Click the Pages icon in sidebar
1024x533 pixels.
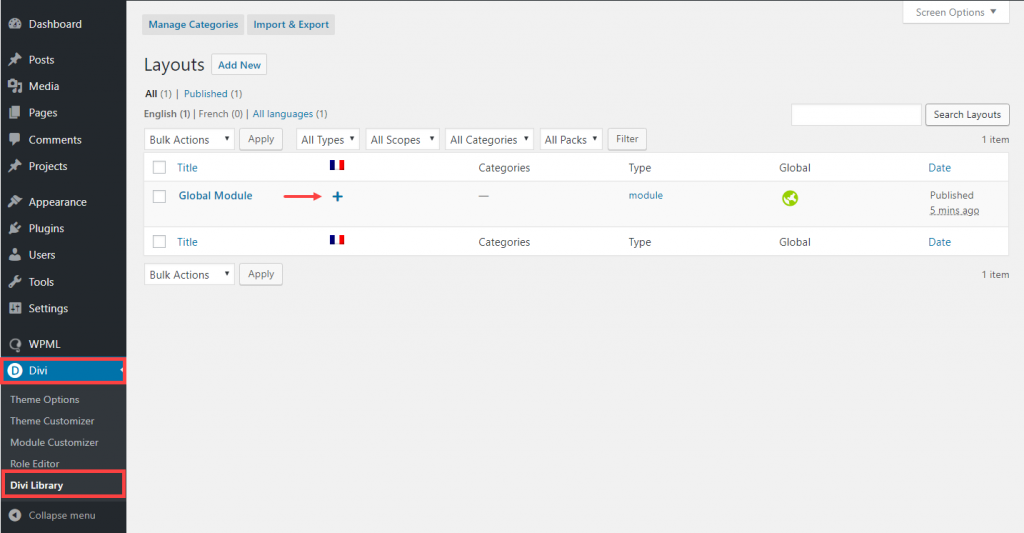14,113
